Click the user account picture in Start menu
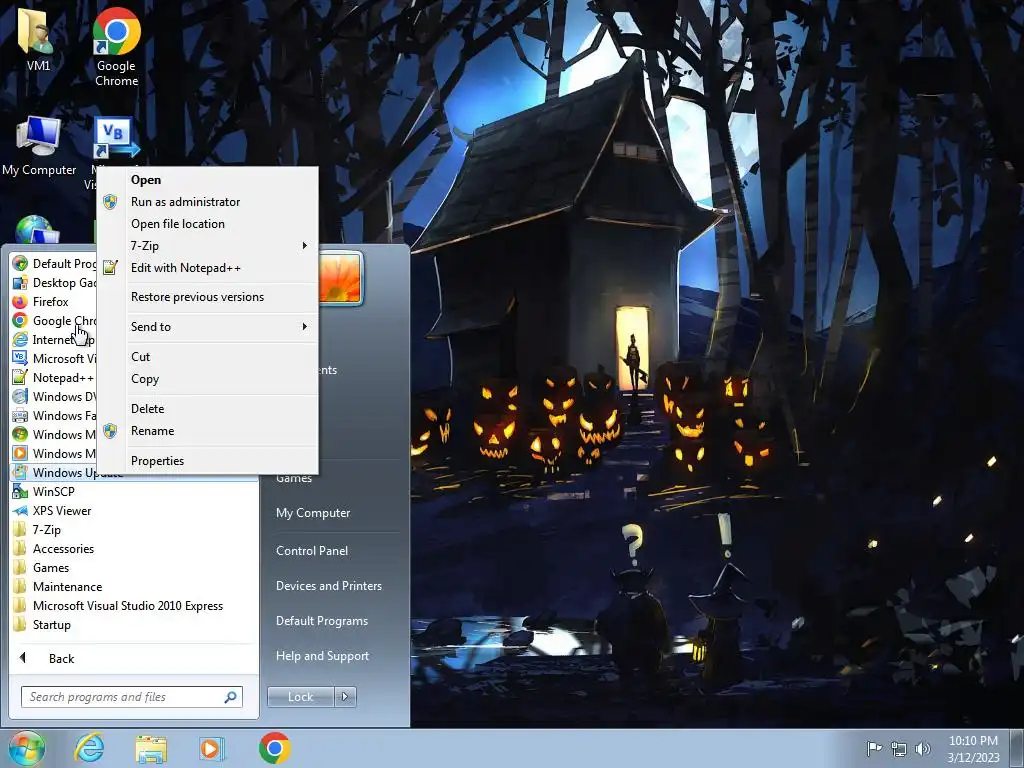This screenshot has height=768, width=1024. coord(340,278)
